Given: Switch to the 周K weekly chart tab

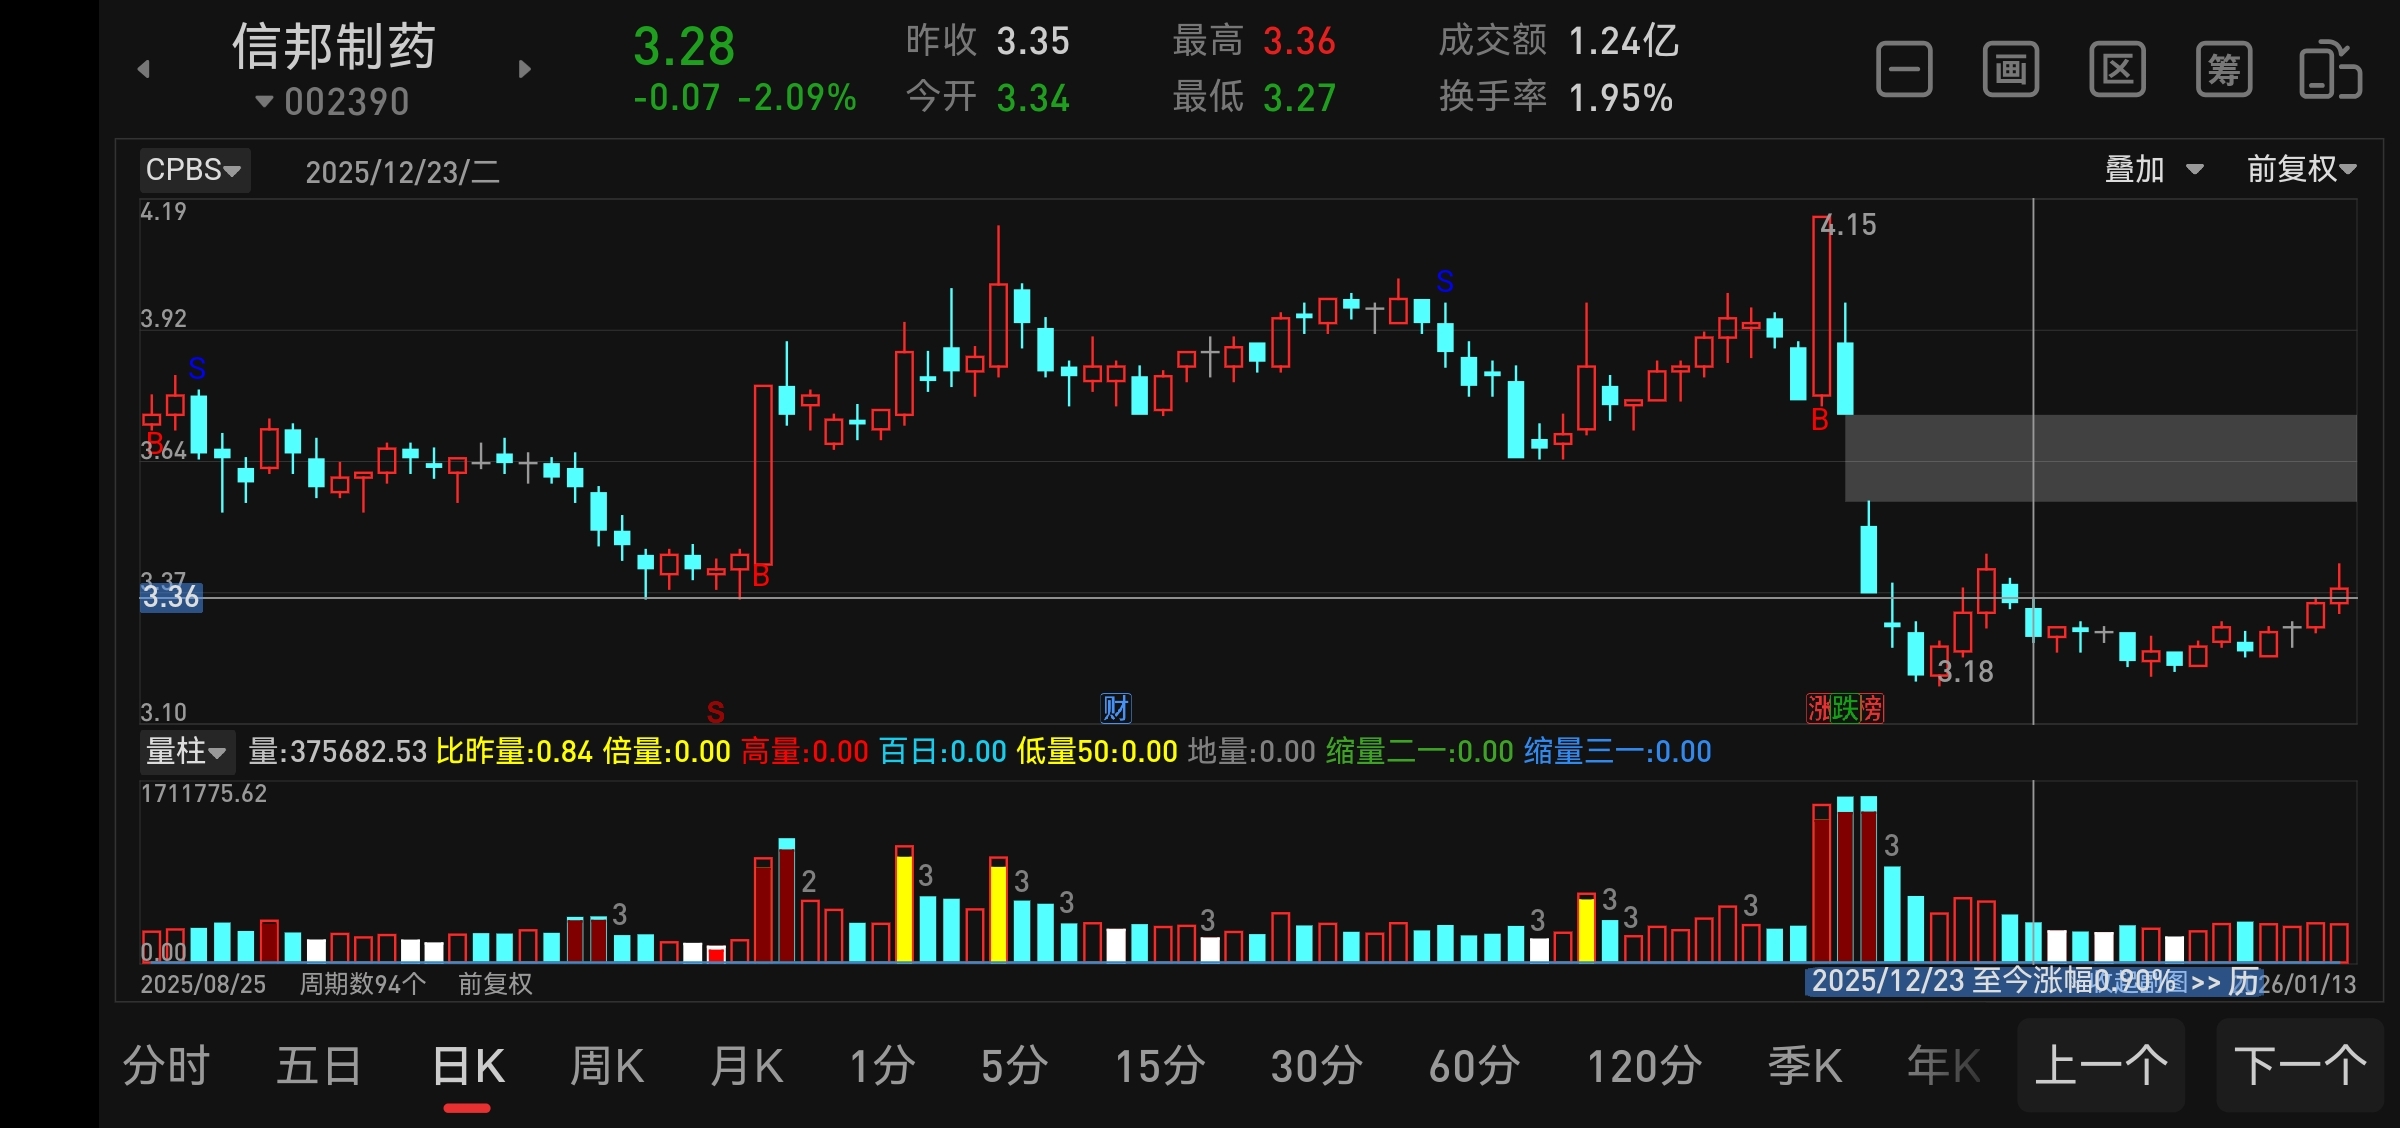Looking at the screenshot, I should (x=606, y=1065).
